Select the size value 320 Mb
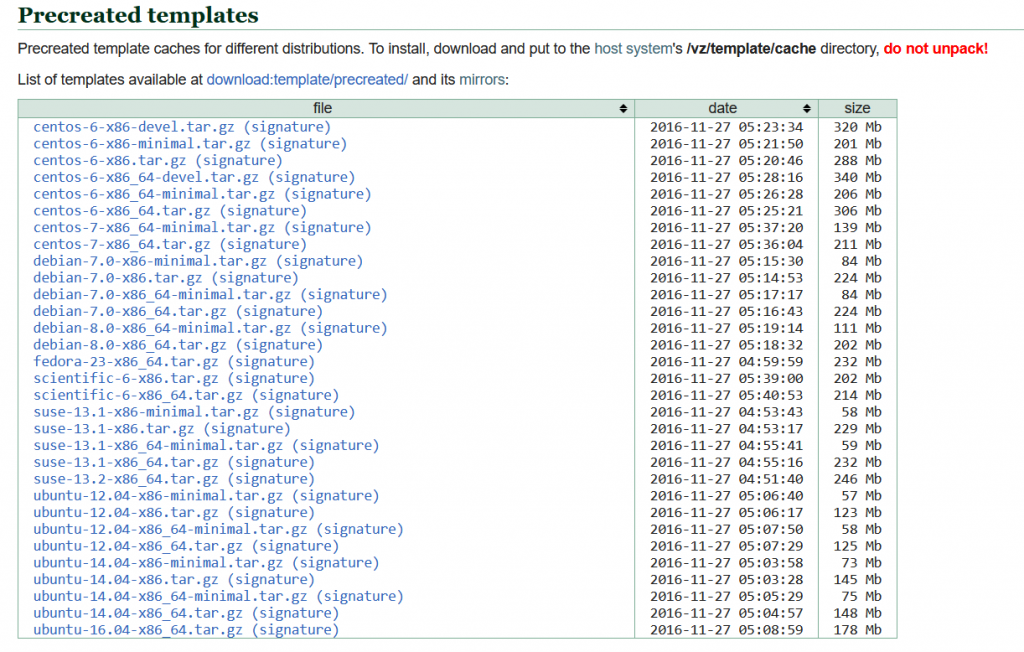Screen dimensions: 1024x652 click(857, 127)
